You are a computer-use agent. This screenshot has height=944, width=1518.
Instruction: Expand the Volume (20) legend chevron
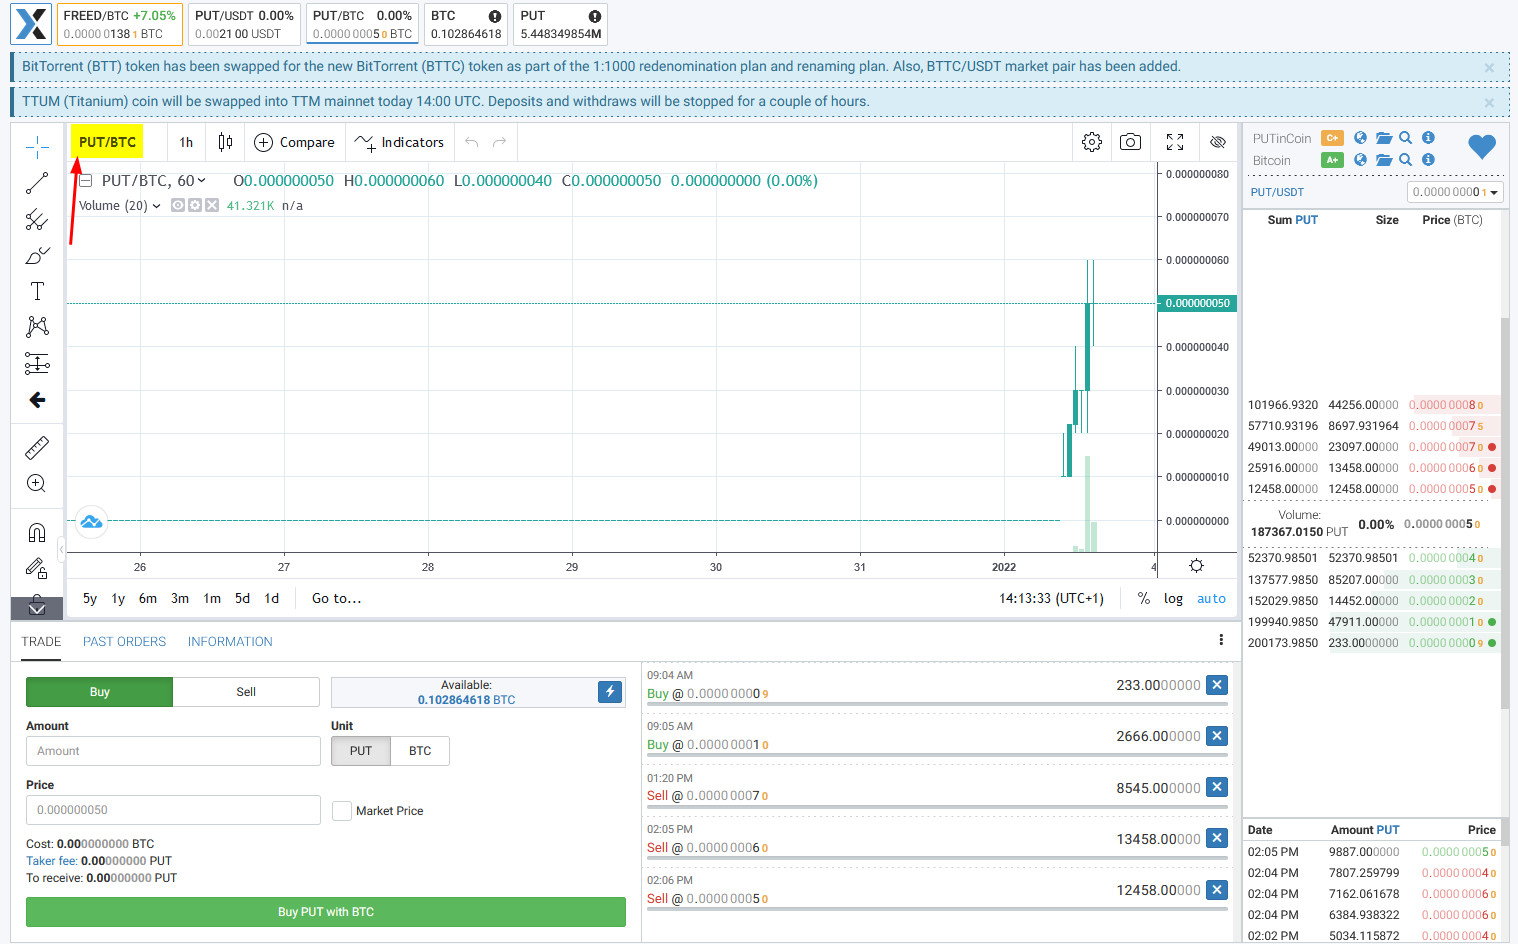click(x=156, y=206)
